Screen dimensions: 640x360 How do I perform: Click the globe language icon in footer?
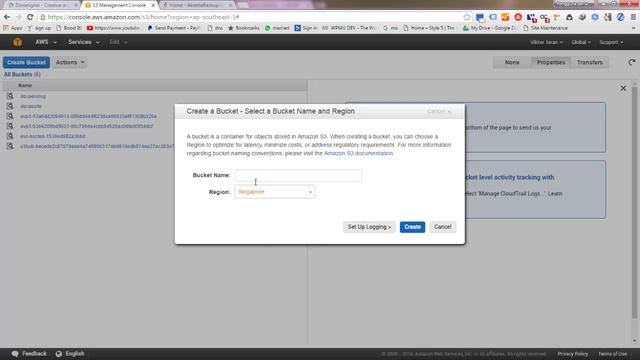click(x=59, y=354)
